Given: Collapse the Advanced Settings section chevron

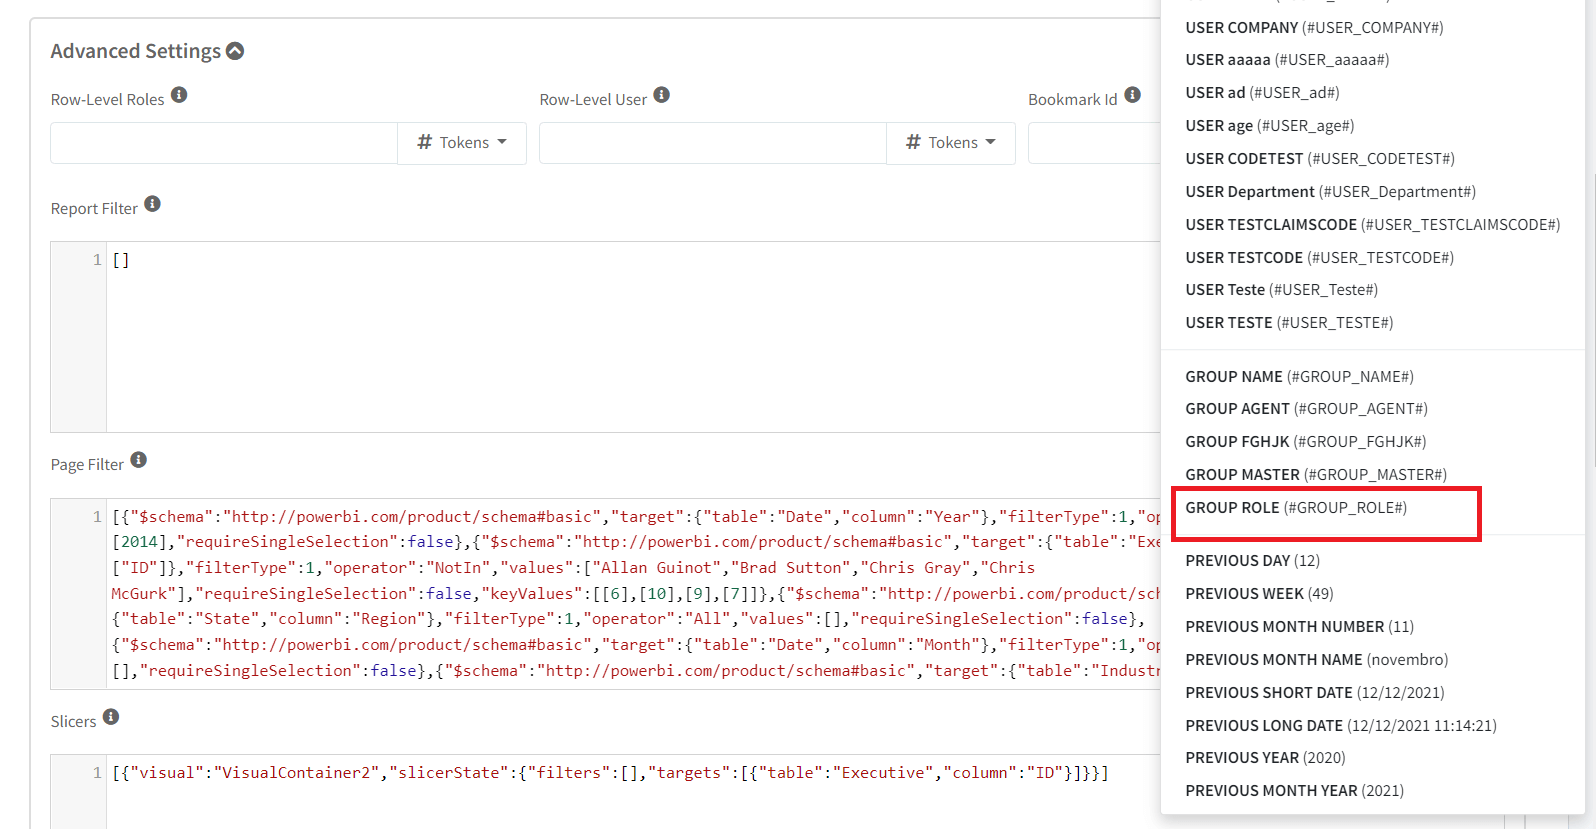Looking at the screenshot, I should pyautogui.click(x=235, y=51).
